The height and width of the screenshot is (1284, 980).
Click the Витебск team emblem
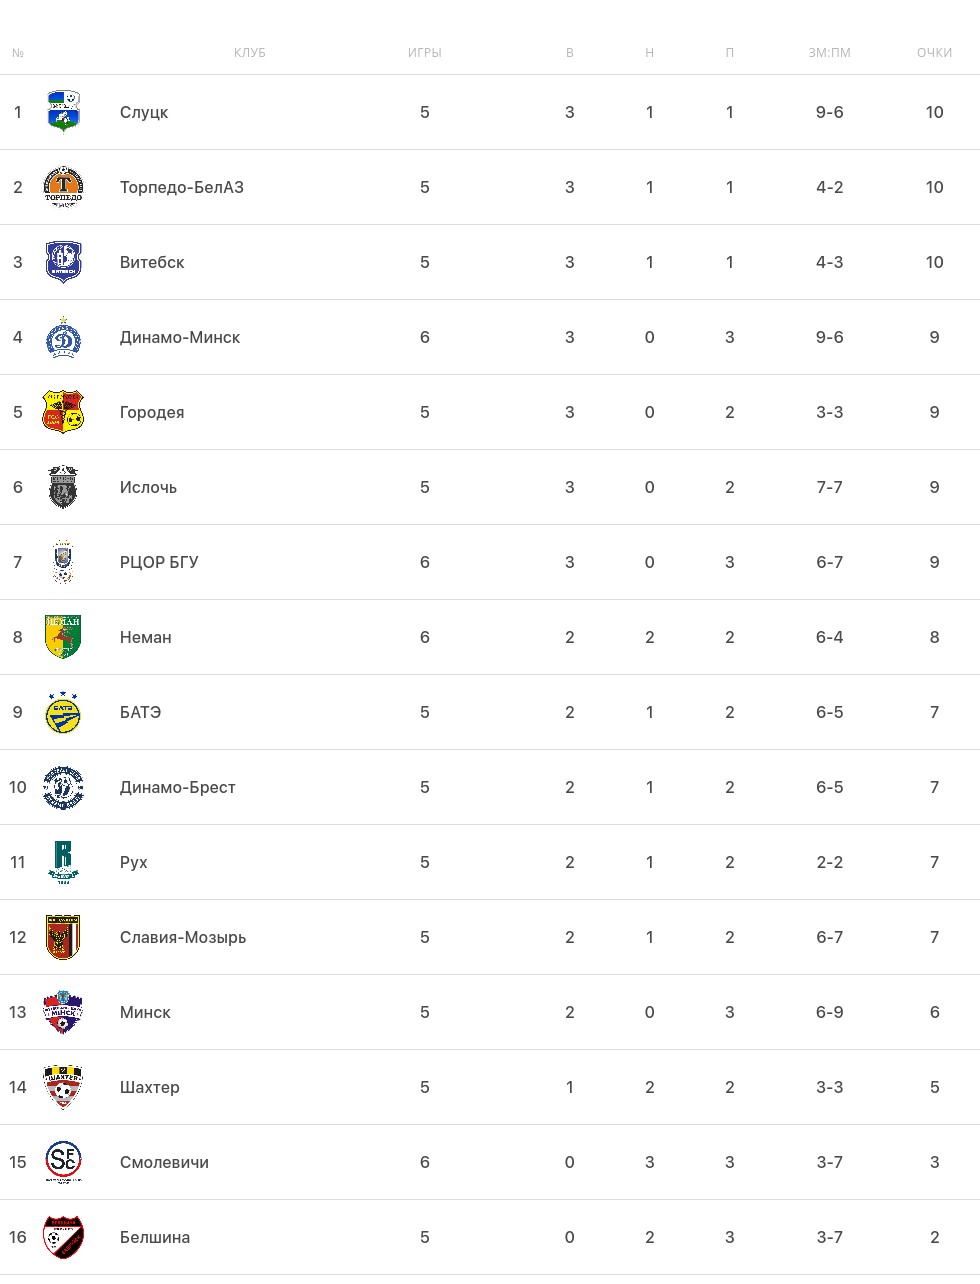63,262
